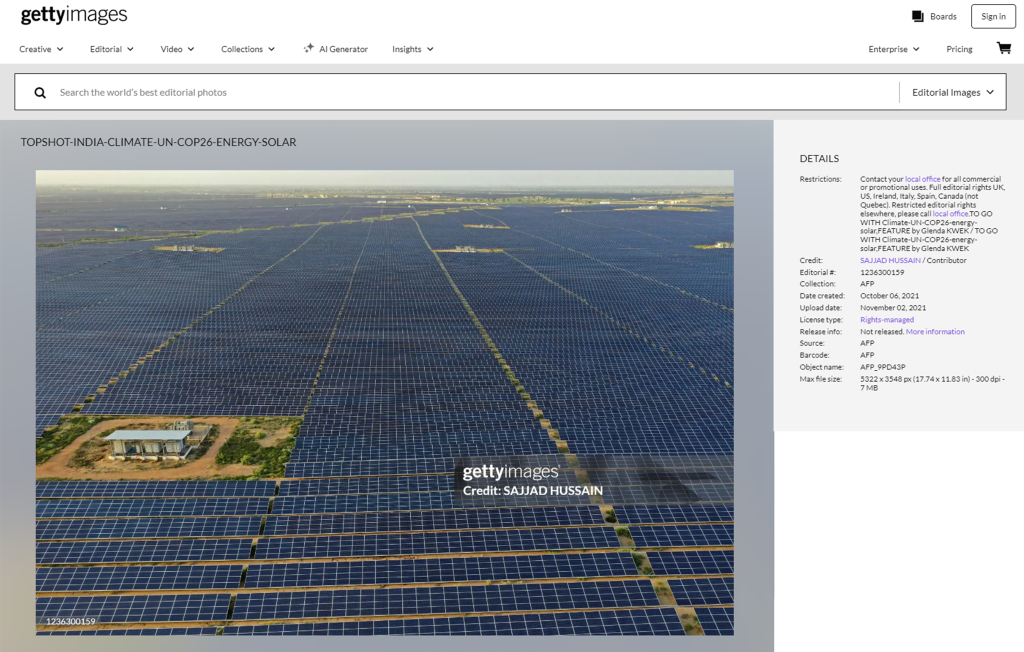Image resolution: width=1024 pixels, height=652 pixels.
Task: Open the SAJJAD HUSSAIN contributor link
Action: coord(890,260)
